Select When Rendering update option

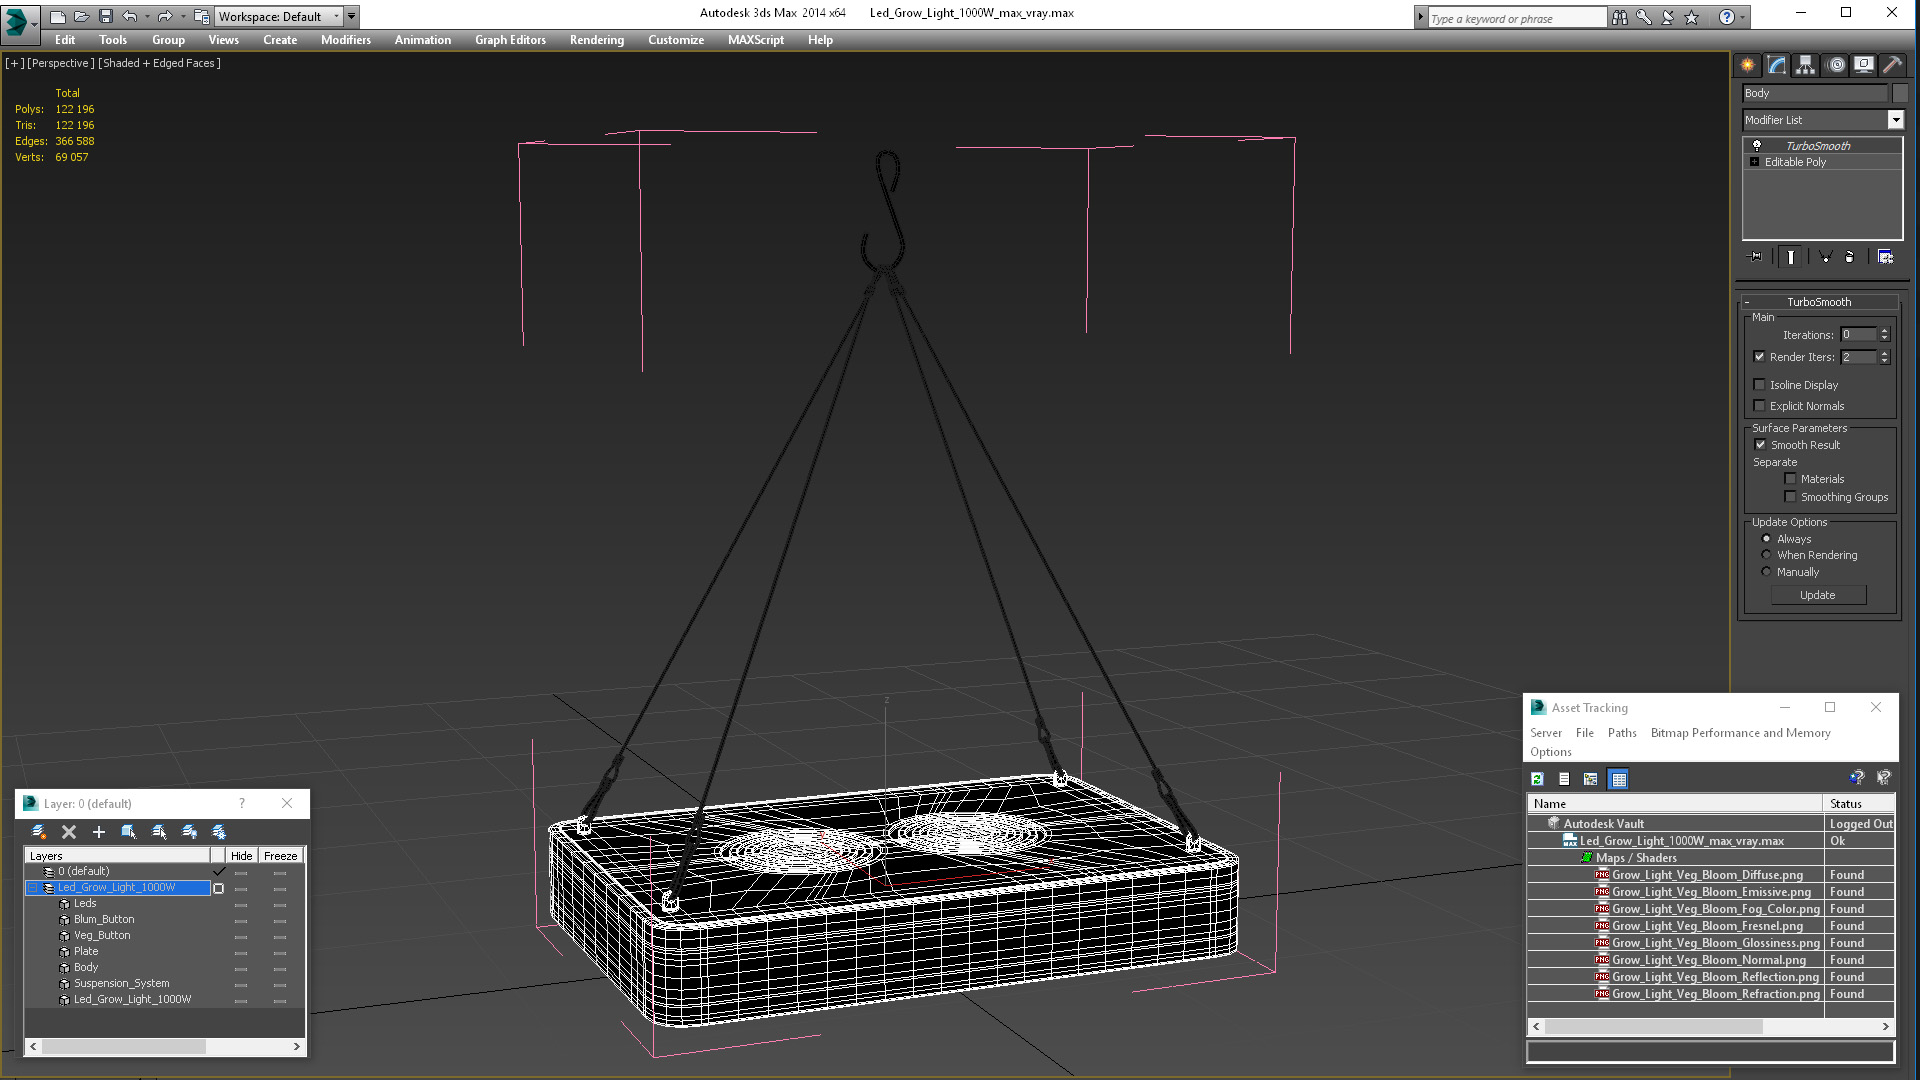pos(1766,555)
